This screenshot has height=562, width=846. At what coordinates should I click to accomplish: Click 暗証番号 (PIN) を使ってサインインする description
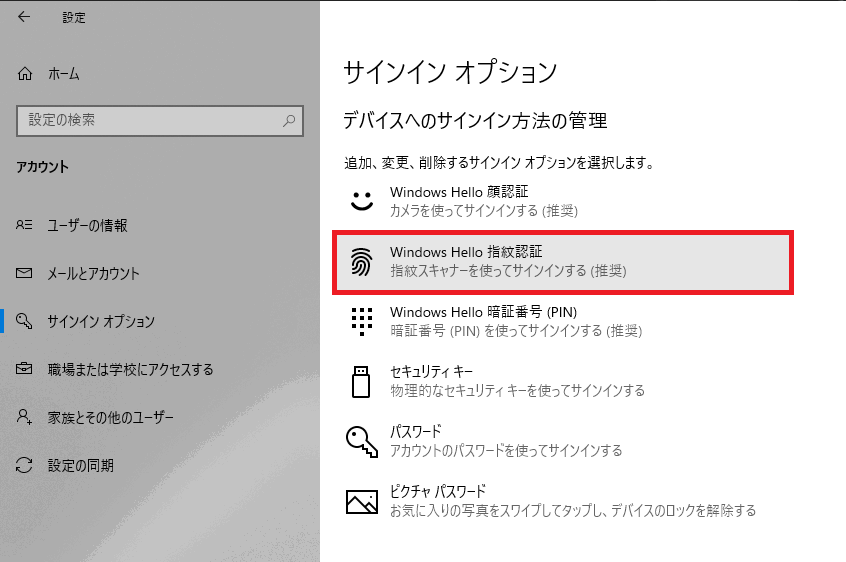click(516, 330)
